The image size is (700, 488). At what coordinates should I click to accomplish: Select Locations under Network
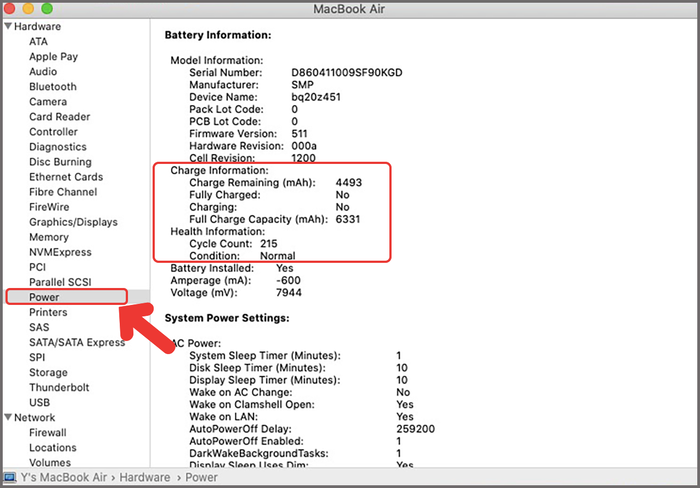click(53, 447)
